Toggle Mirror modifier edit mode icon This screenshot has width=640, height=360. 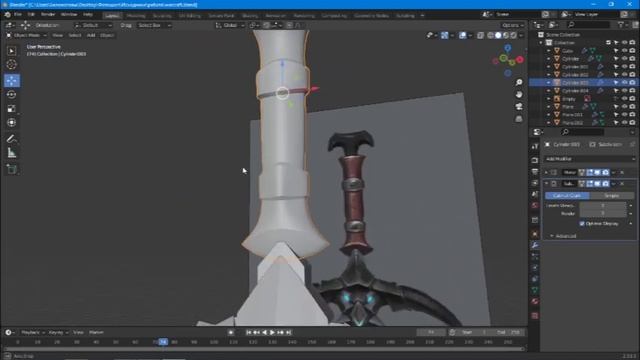(589, 172)
